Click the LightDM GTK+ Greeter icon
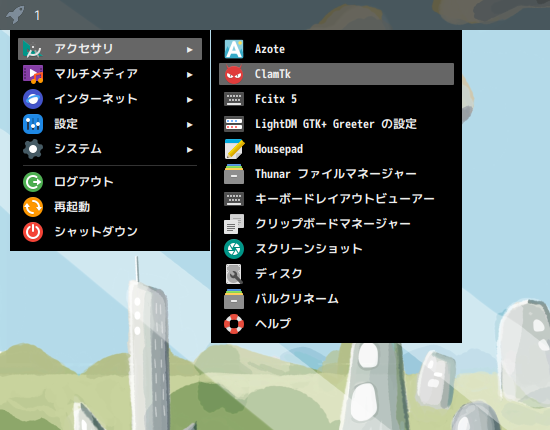 pyautogui.click(x=234, y=124)
